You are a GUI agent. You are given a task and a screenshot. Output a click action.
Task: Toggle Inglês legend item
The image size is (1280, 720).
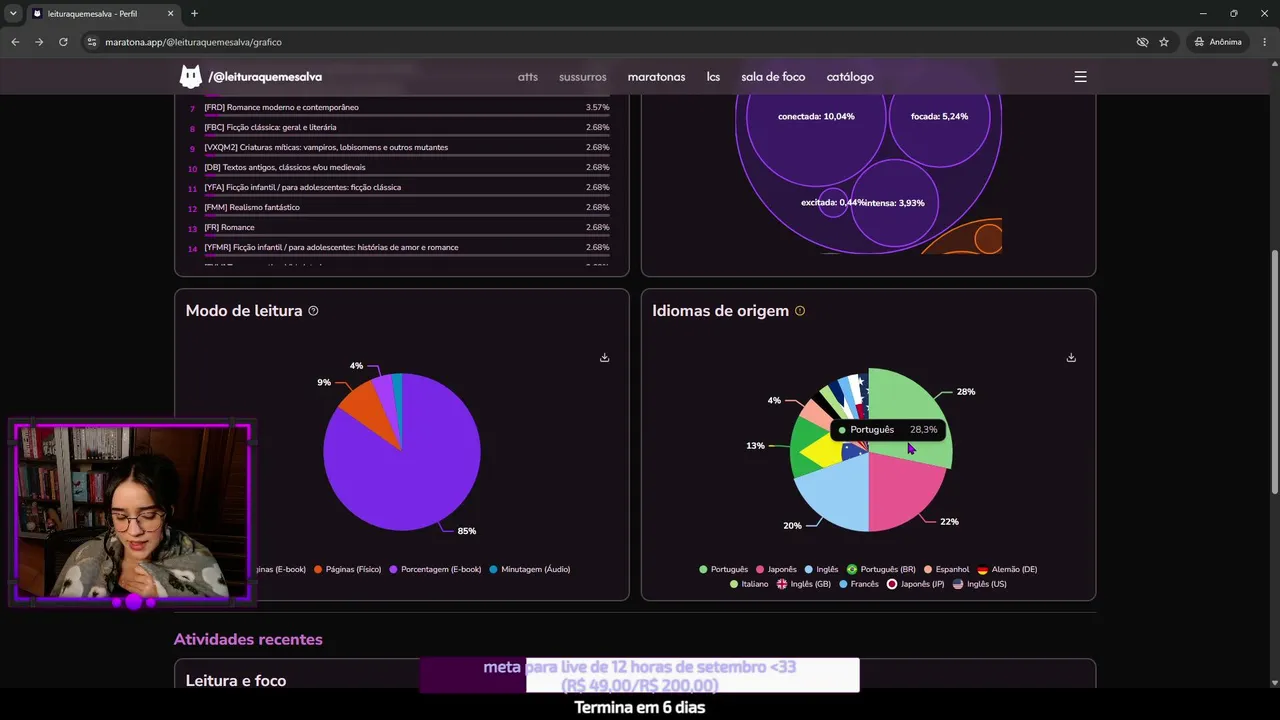[821, 569]
